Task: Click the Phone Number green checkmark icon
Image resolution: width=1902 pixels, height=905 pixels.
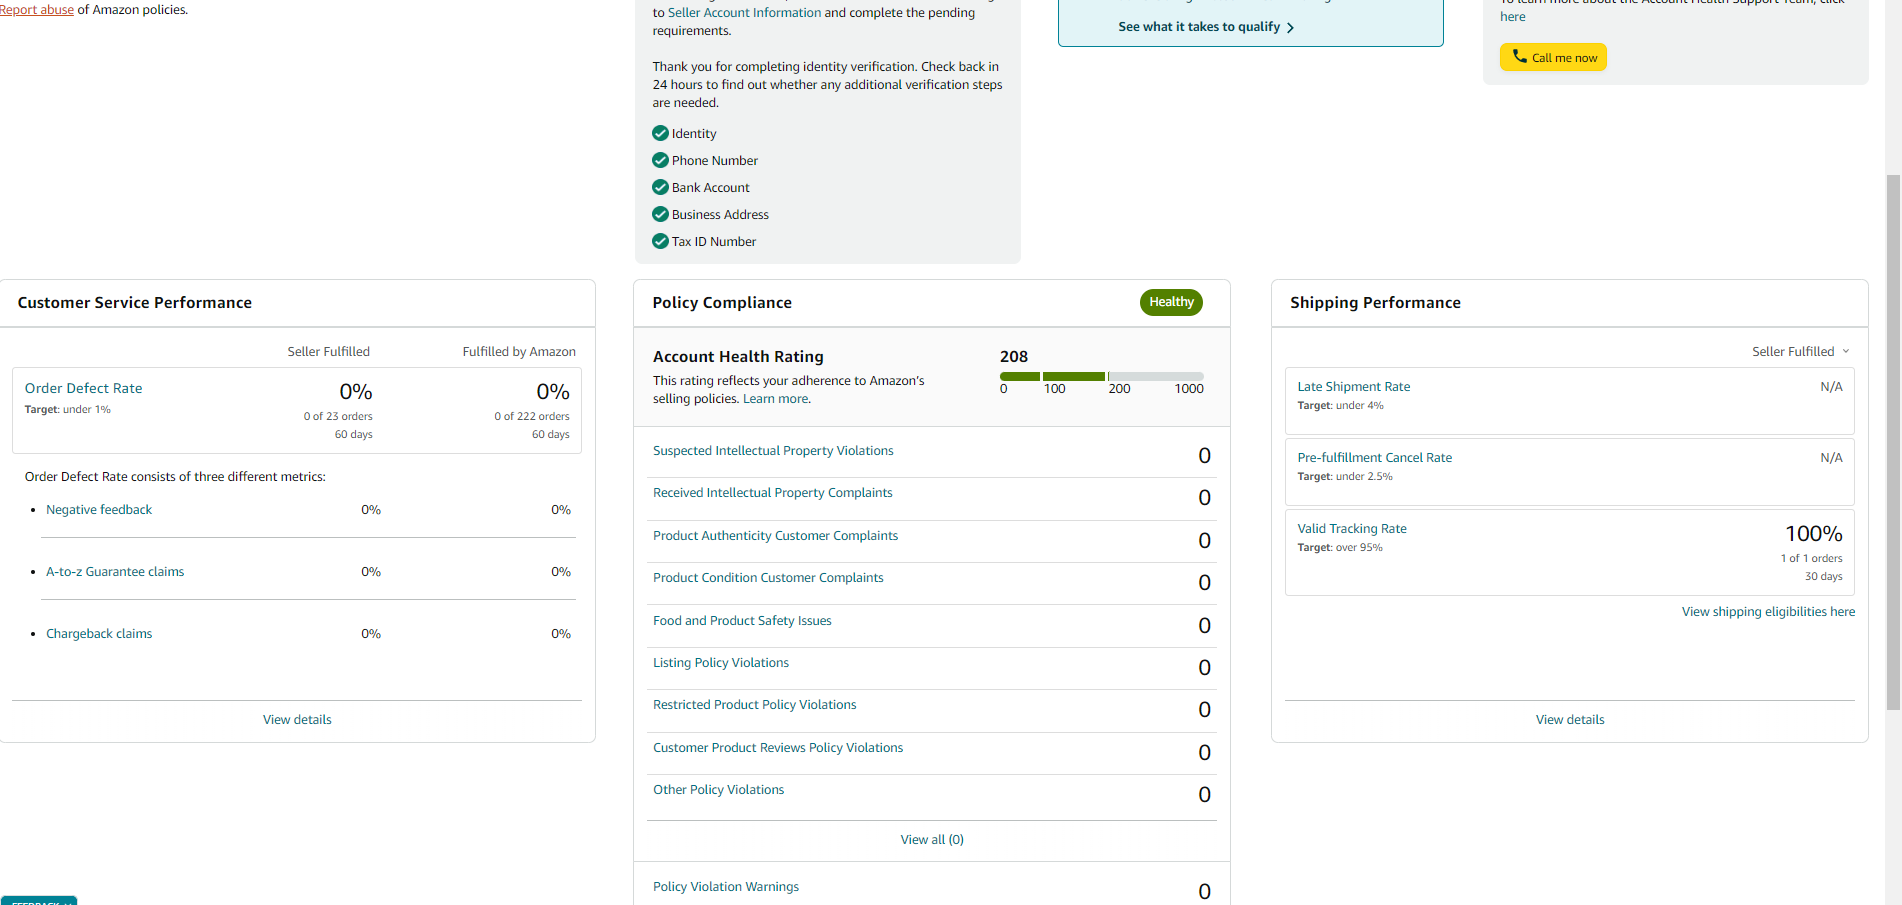Action: click(x=660, y=160)
